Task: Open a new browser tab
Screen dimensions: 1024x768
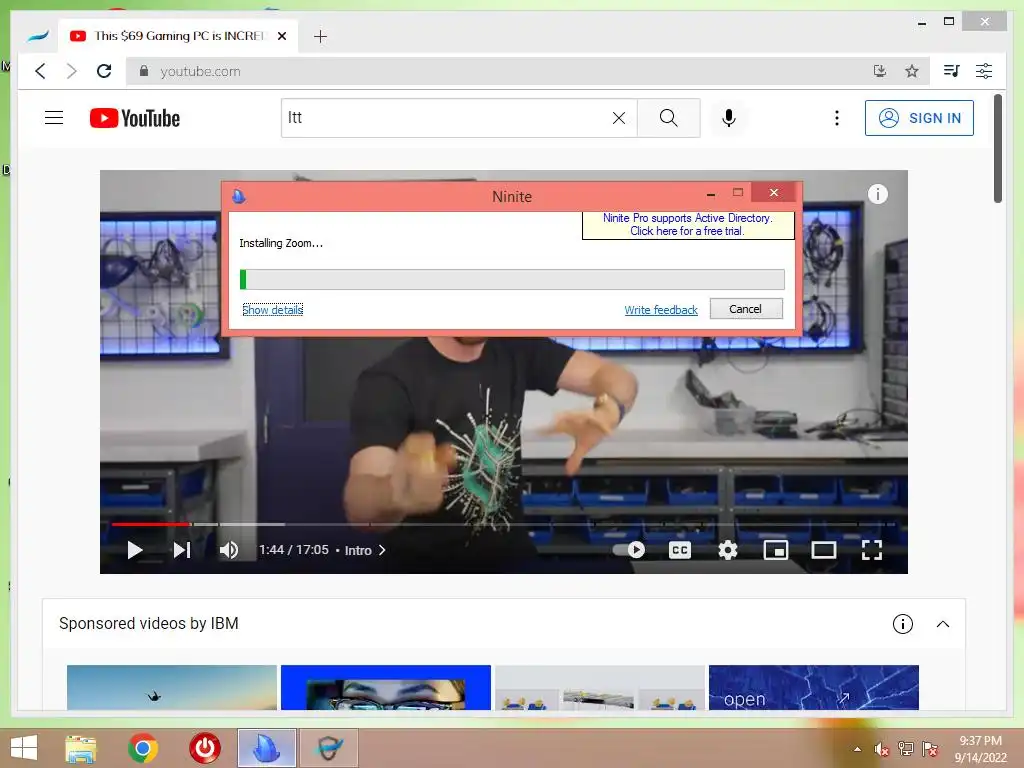Action: 320,37
